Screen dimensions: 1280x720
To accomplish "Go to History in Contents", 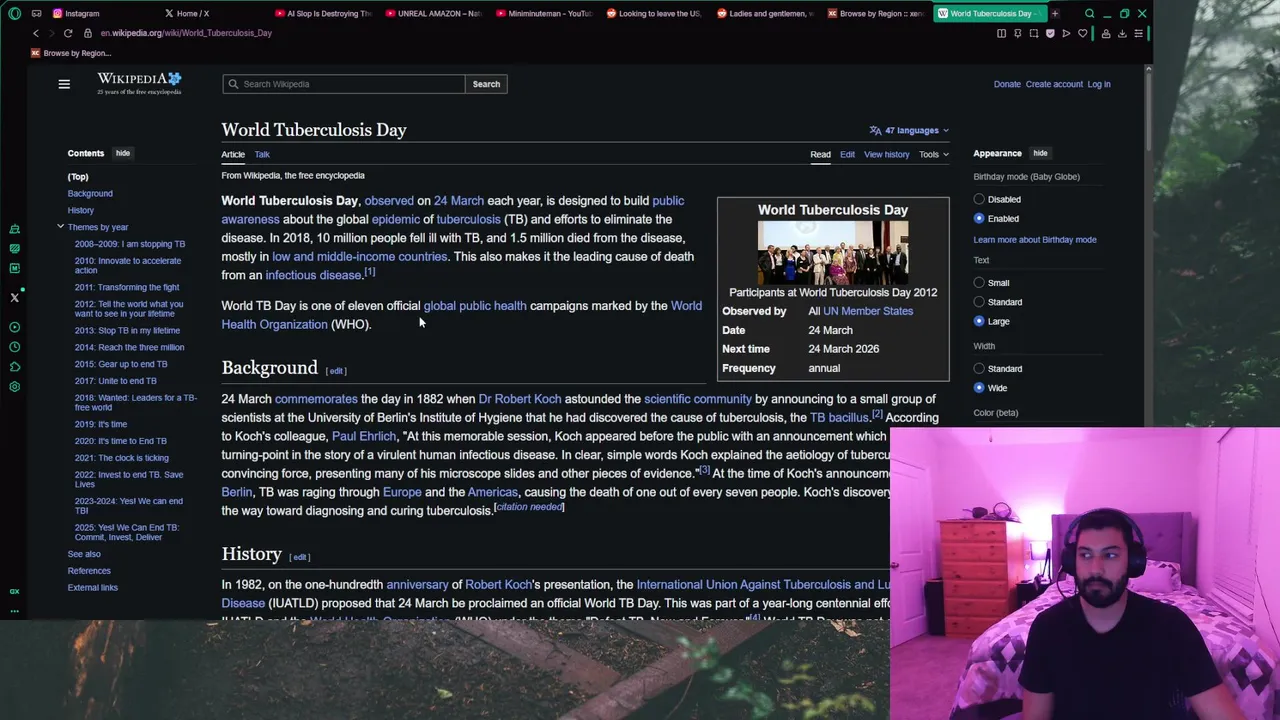I will click(x=81, y=210).
